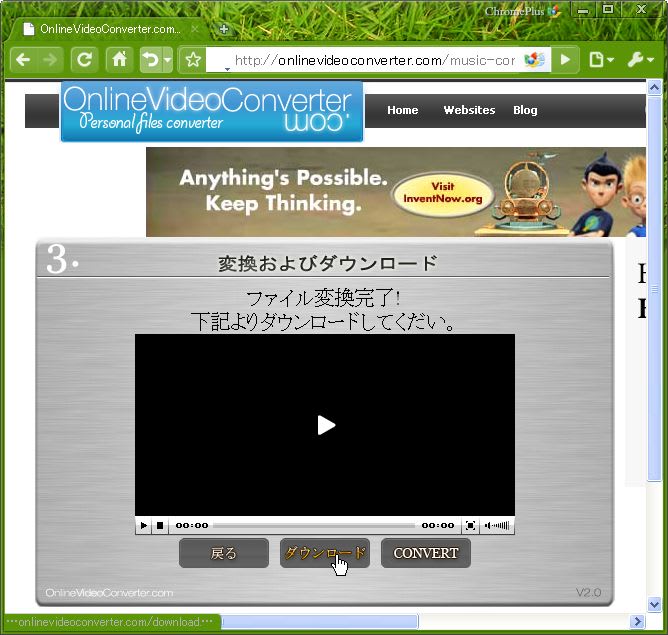Screen dimensions: 668x635
Task: Open the Blog menu item
Action: tap(525, 110)
